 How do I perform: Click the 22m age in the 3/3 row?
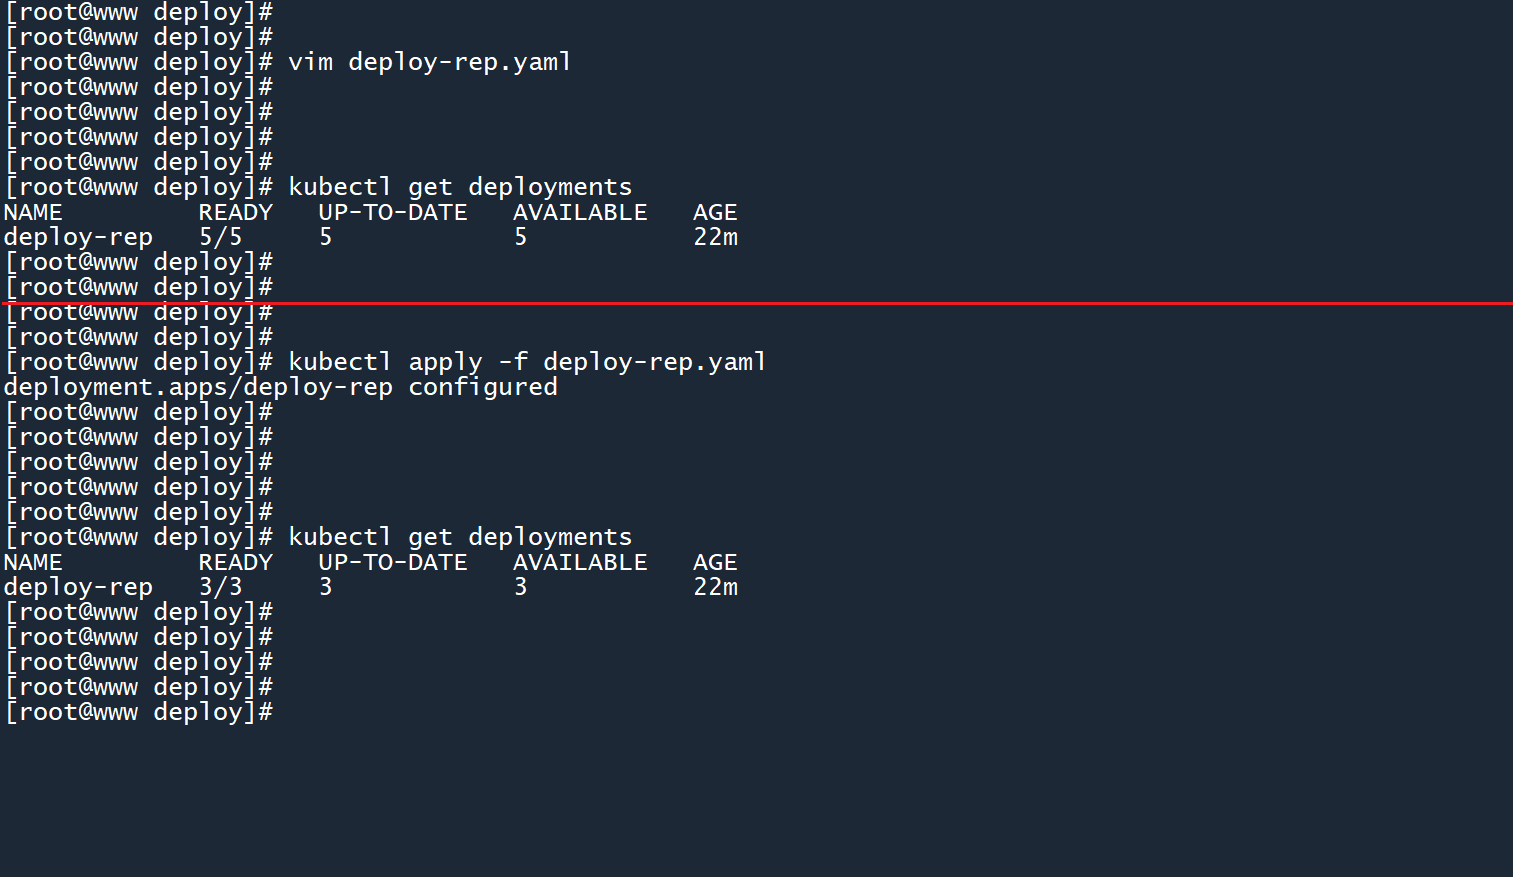click(x=715, y=587)
